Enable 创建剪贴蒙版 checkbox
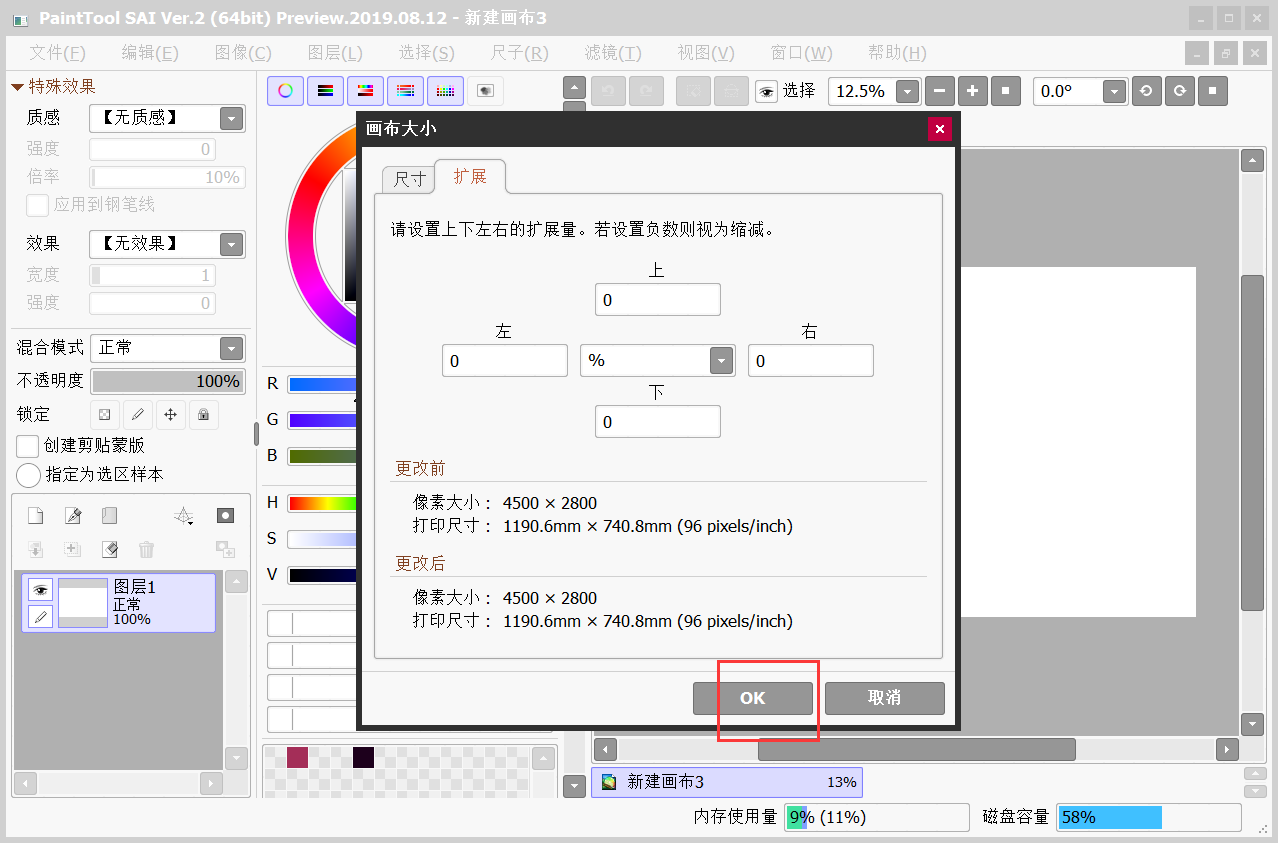The width and height of the screenshot is (1278, 843). click(x=28, y=445)
